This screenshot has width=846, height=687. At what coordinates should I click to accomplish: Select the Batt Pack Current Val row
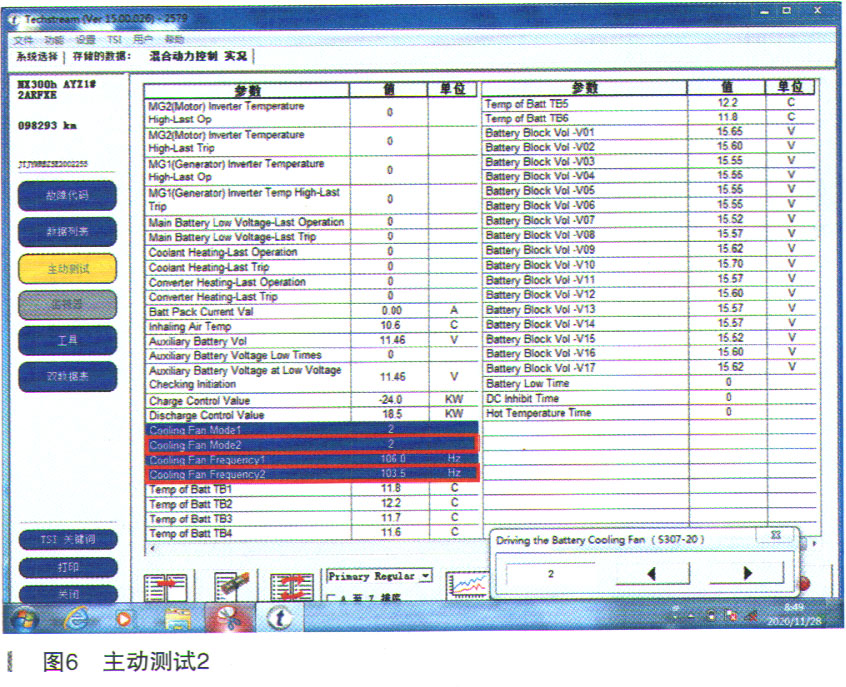311,311
